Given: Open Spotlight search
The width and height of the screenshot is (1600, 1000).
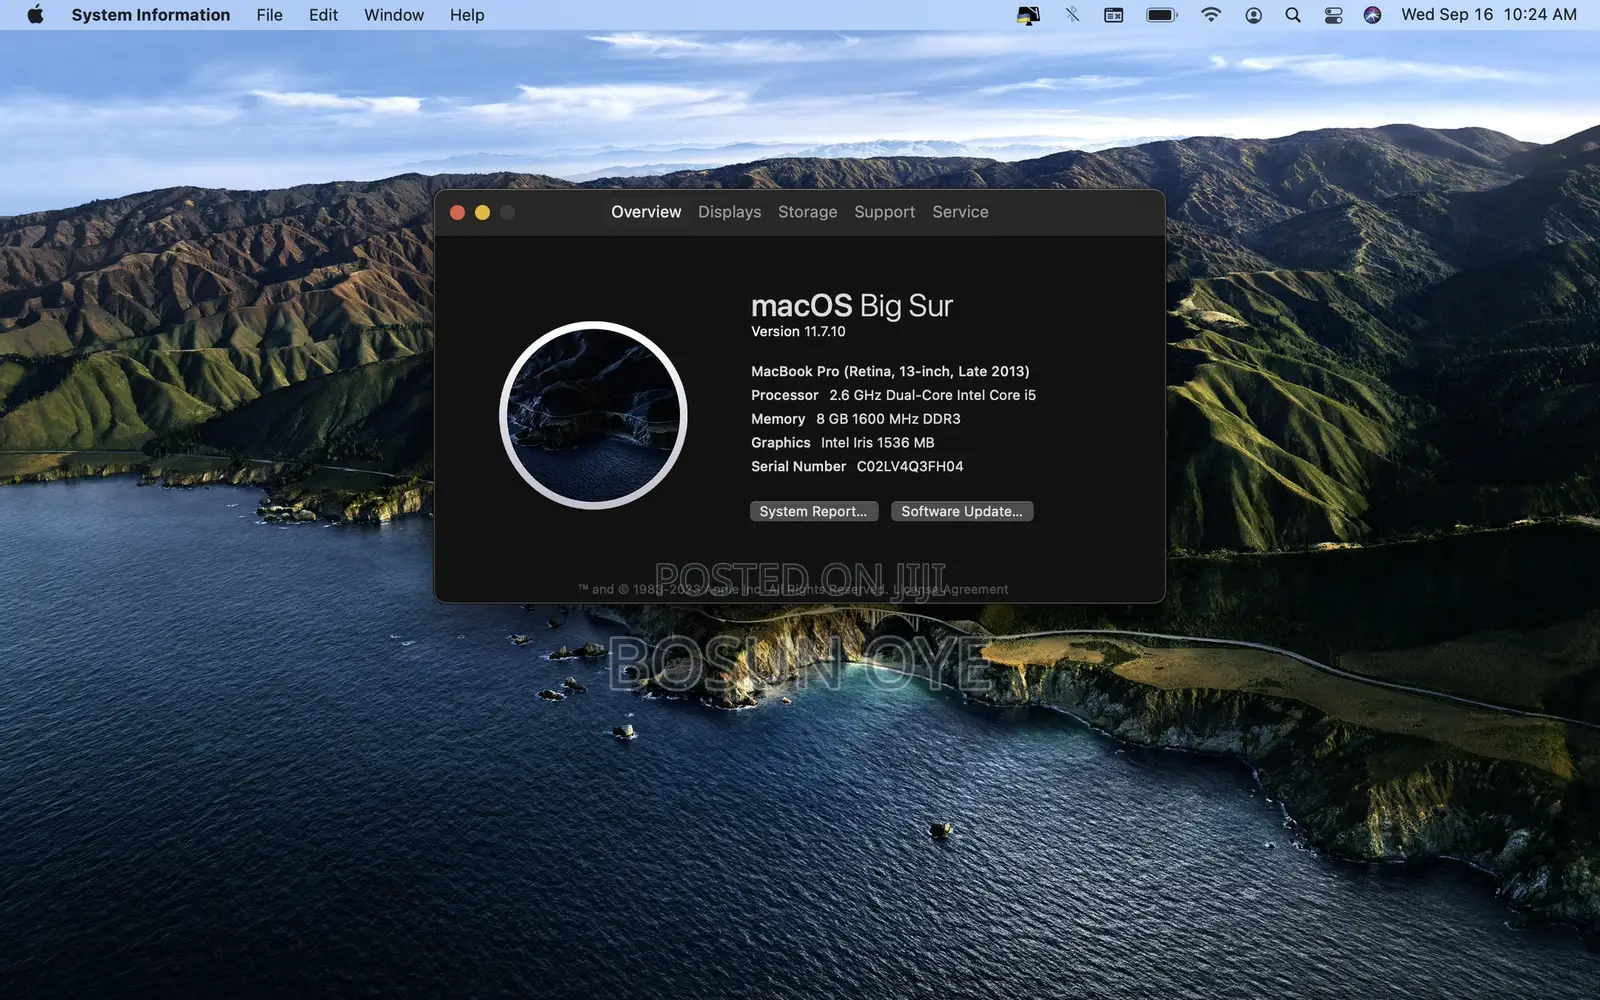Looking at the screenshot, I should 1293,15.
